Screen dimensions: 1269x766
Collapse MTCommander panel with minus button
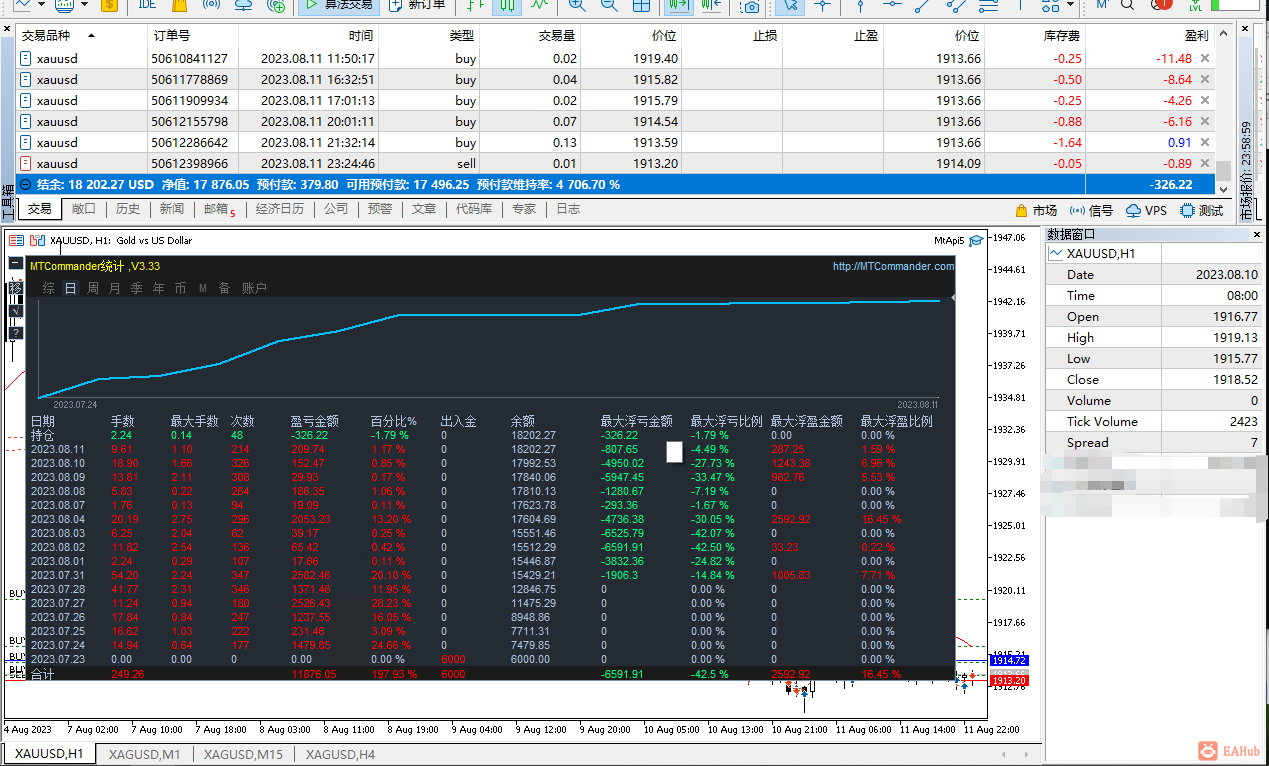pyautogui.click(x=15, y=264)
